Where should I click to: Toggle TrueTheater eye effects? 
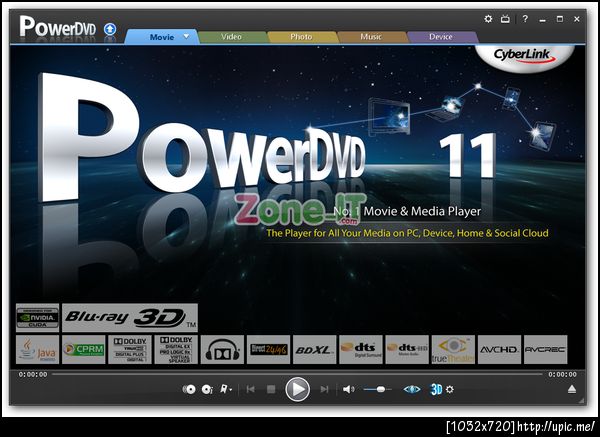pyautogui.click(x=412, y=390)
